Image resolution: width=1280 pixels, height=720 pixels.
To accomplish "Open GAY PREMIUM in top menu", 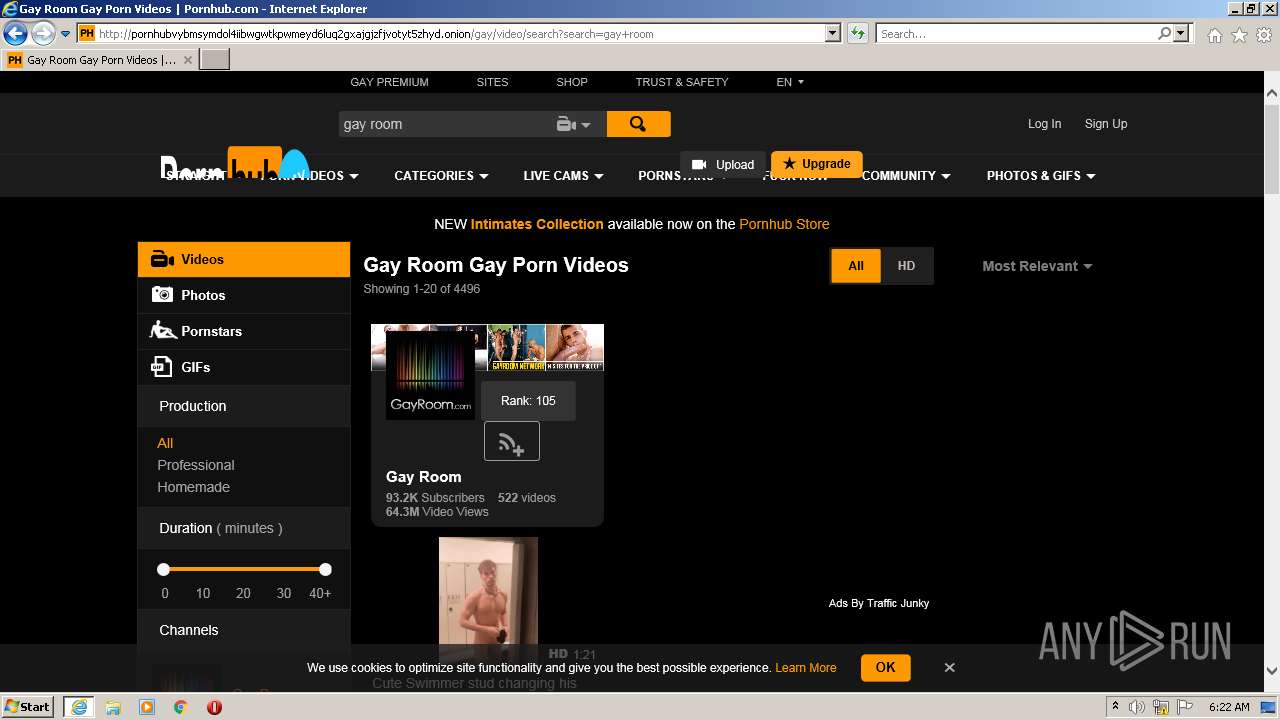I will pos(389,82).
